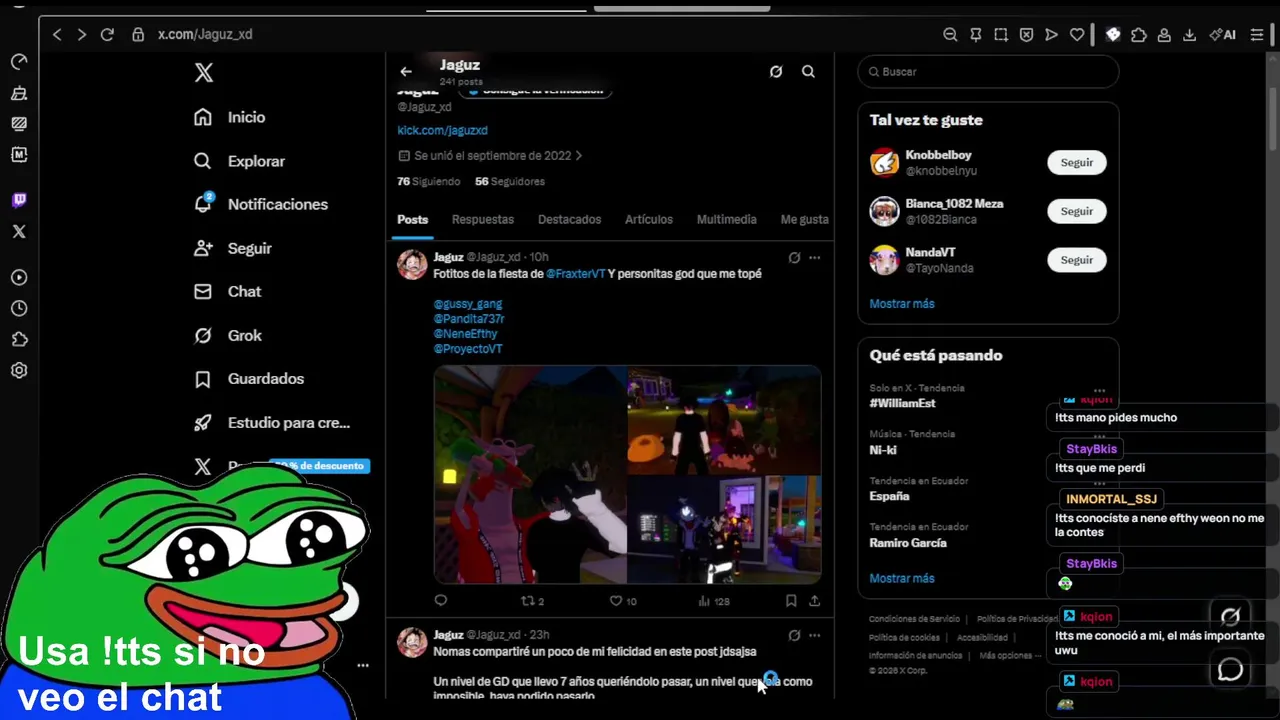1280x720 pixels.
Task: Open the AI assistant toolbar icon
Action: pos(1222,34)
